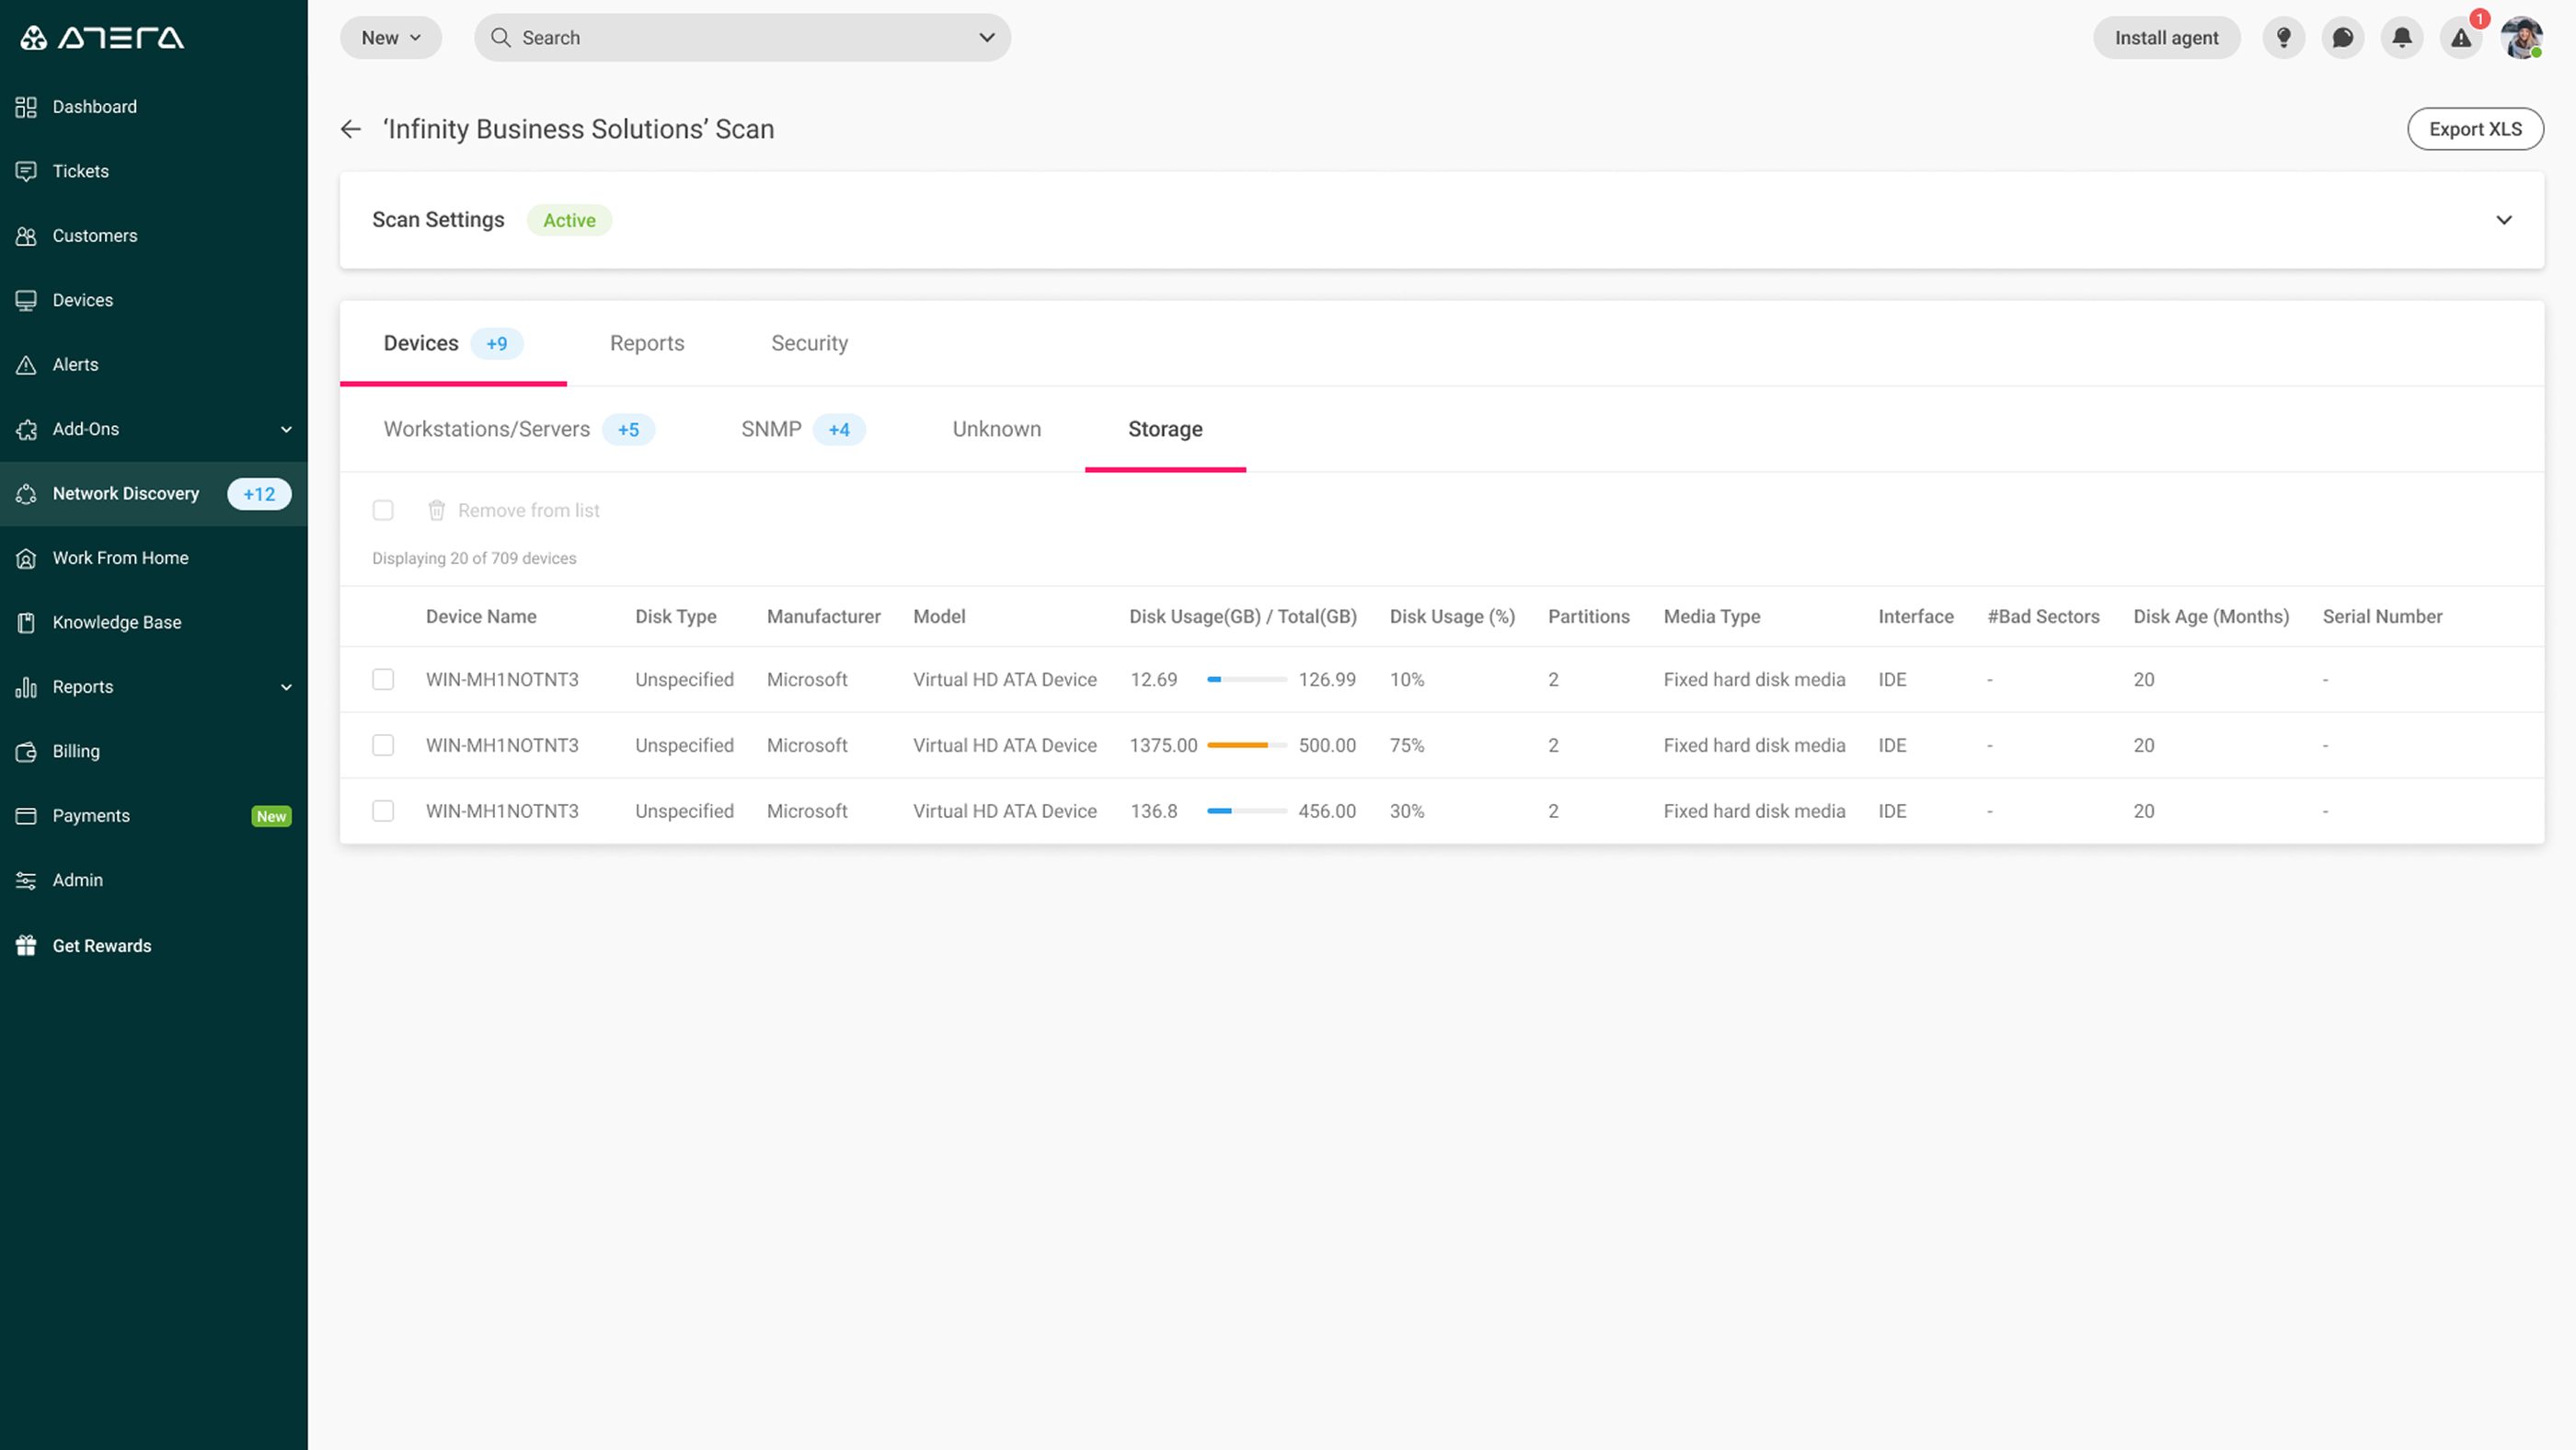Viewport: 2576px width, 1450px height.
Task: Click the trash icon for Remove from list
Action: click(x=436, y=510)
